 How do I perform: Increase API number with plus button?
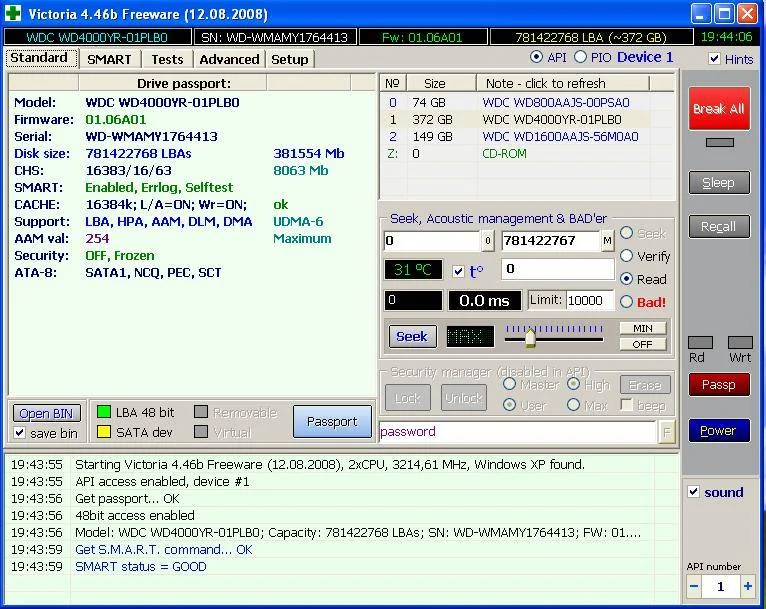coord(747,587)
